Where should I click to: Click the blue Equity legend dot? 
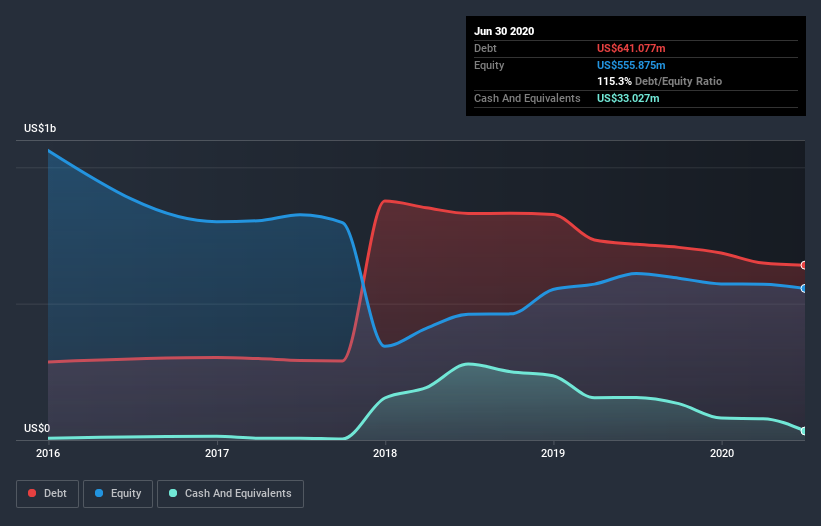99,493
